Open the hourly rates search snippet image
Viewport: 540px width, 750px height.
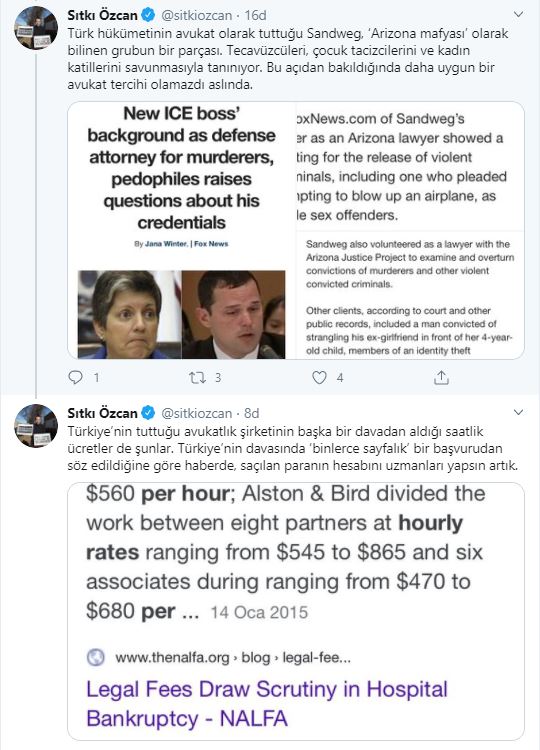click(296, 611)
